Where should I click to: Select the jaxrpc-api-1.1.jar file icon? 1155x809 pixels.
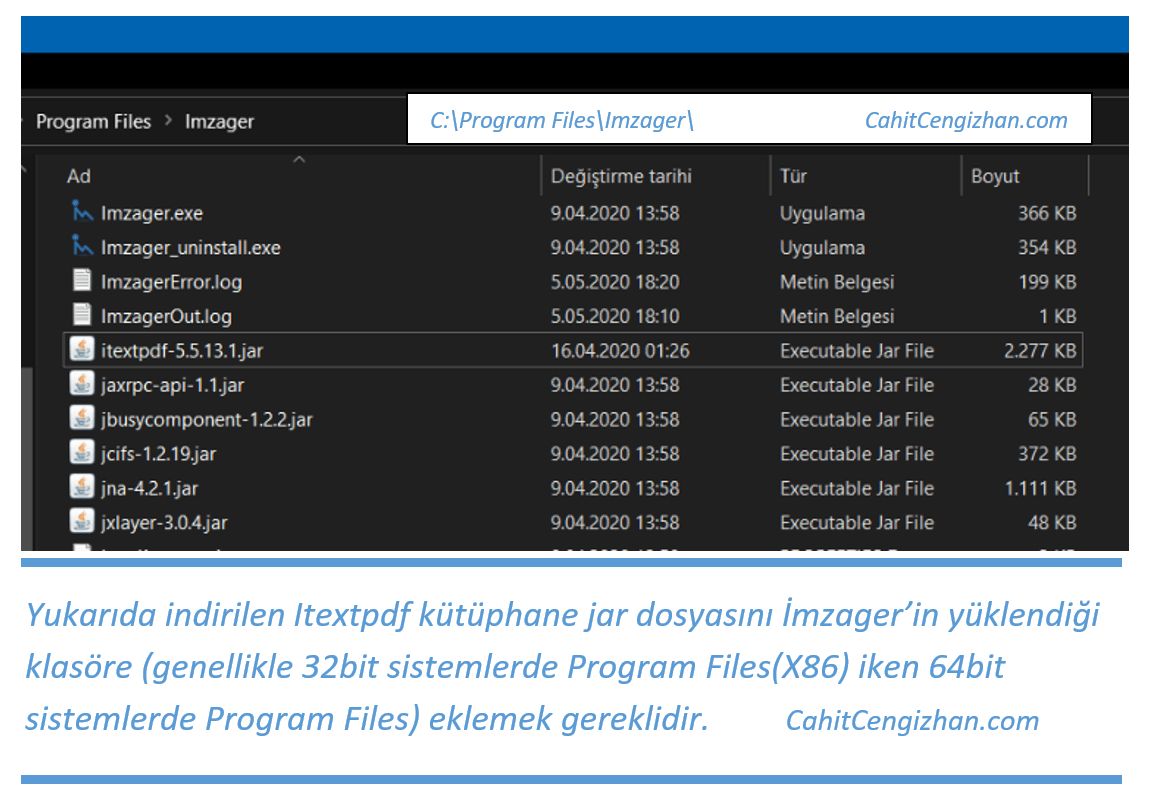[83, 385]
